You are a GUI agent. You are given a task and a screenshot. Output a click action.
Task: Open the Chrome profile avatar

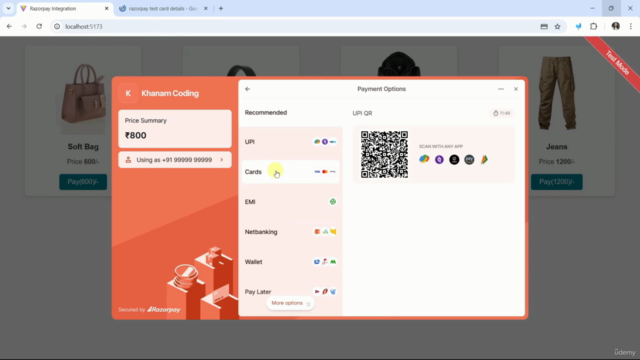point(616,27)
